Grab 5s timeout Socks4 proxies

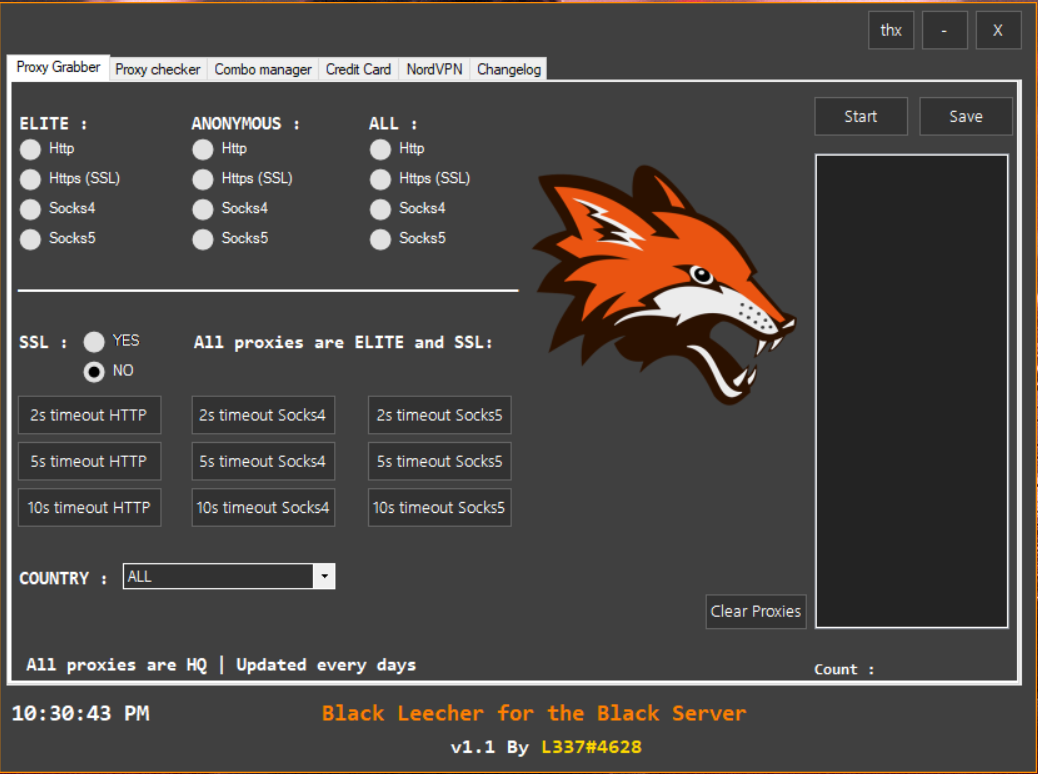point(263,461)
